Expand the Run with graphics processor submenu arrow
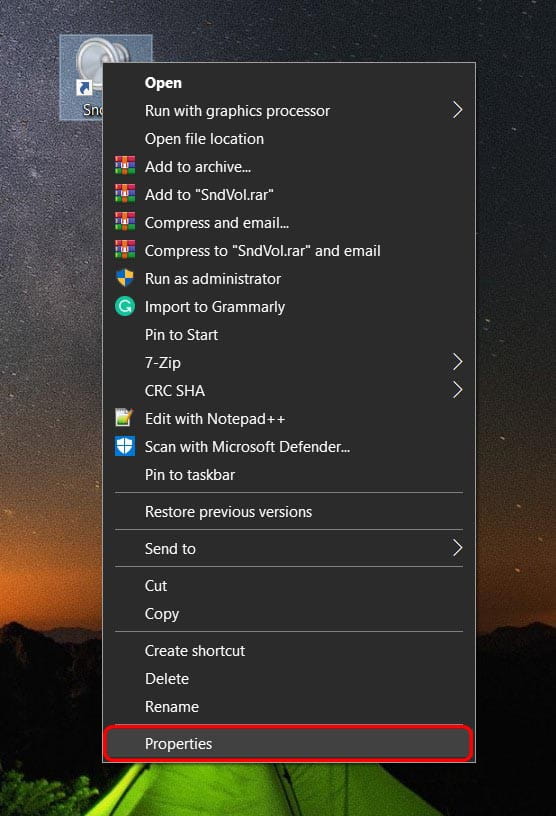 457,110
